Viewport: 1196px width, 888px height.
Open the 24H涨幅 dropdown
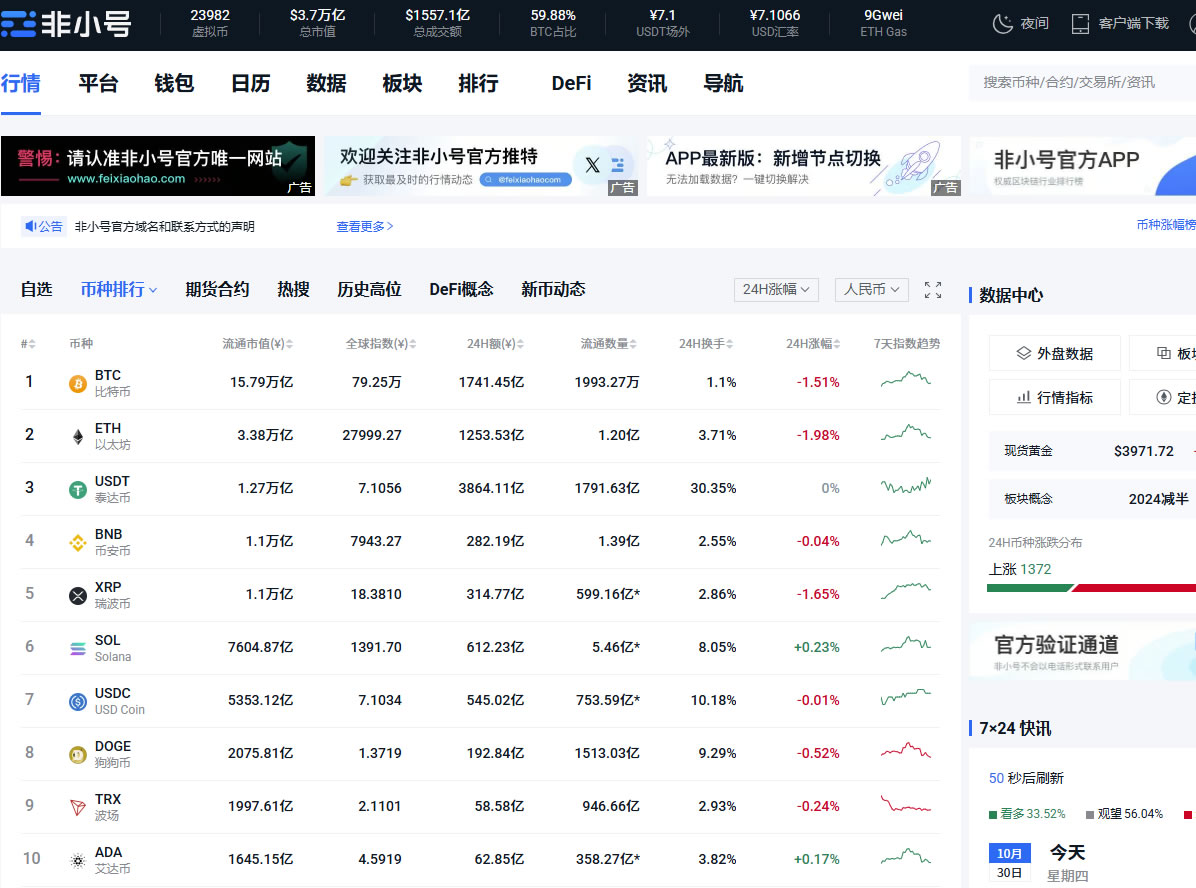click(x=776, y=289)
